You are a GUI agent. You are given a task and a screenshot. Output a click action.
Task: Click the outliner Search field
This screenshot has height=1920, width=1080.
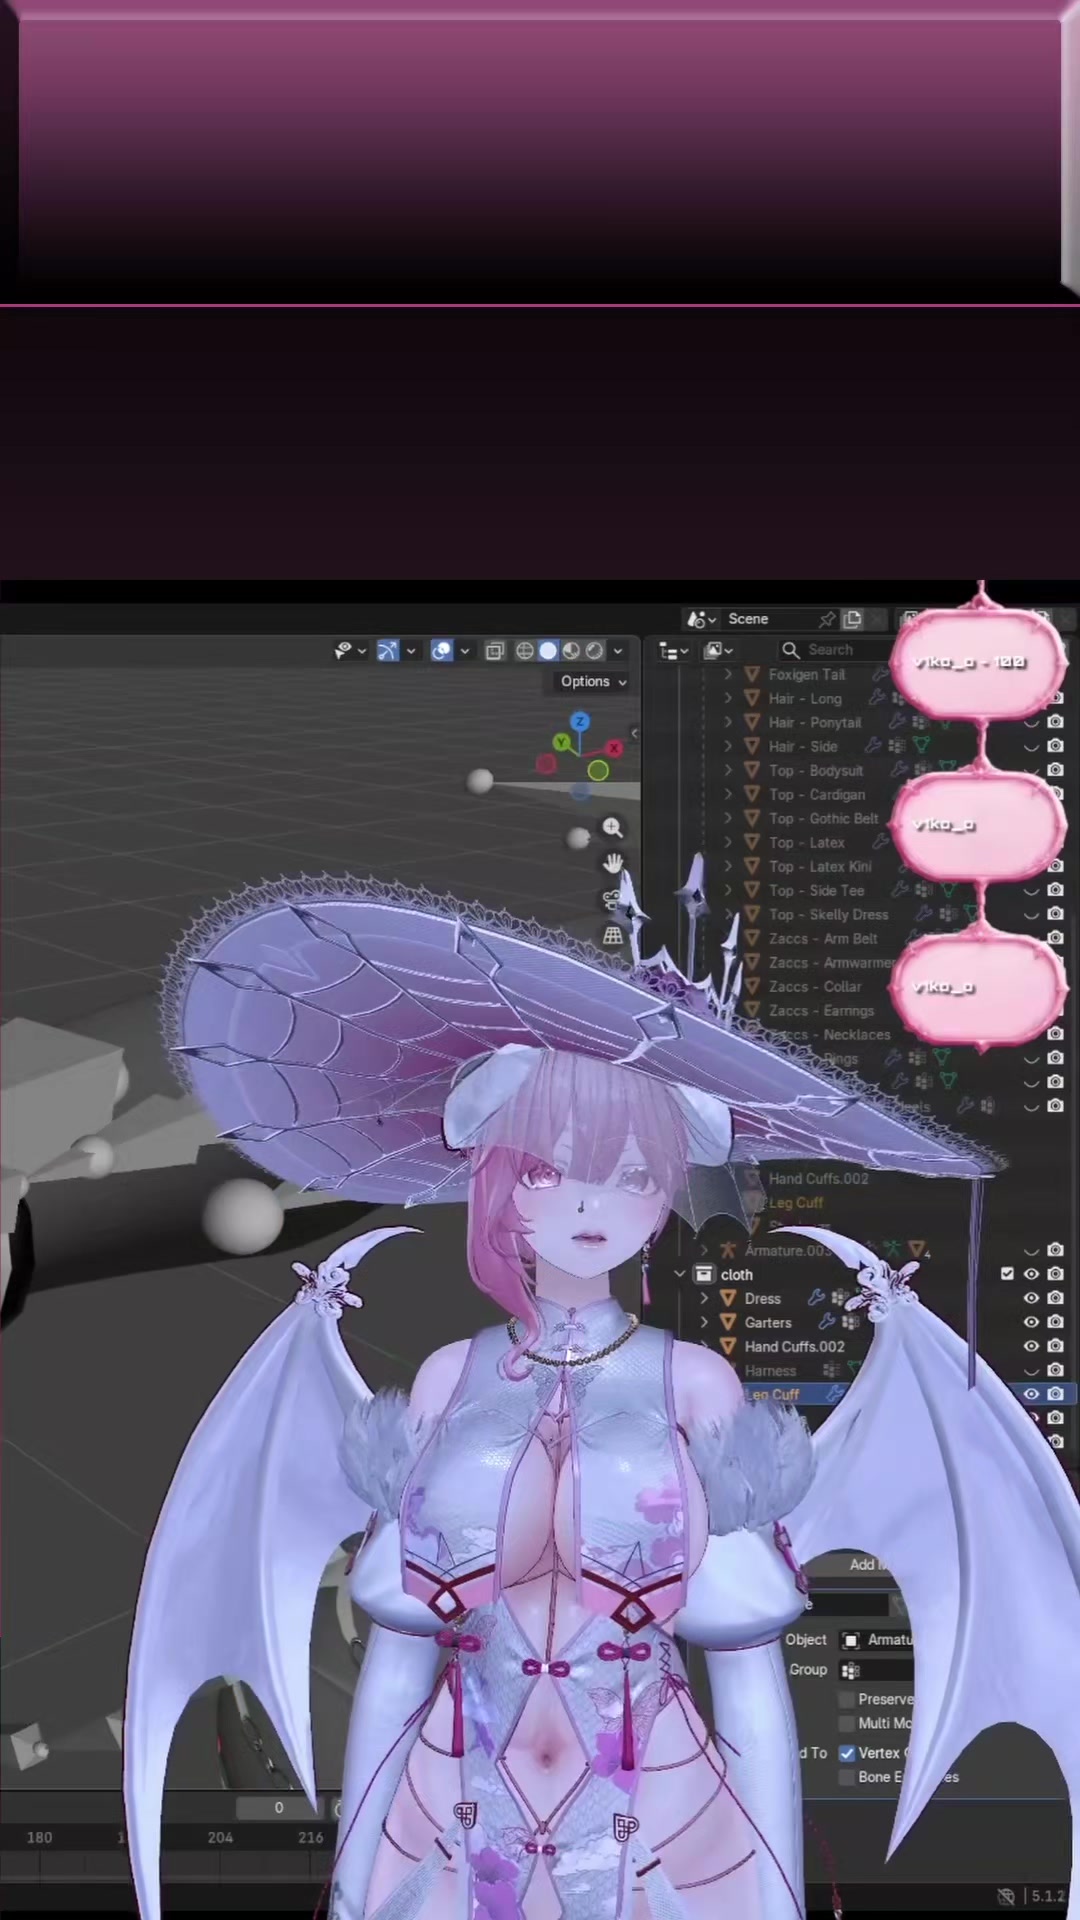[834, 650]
